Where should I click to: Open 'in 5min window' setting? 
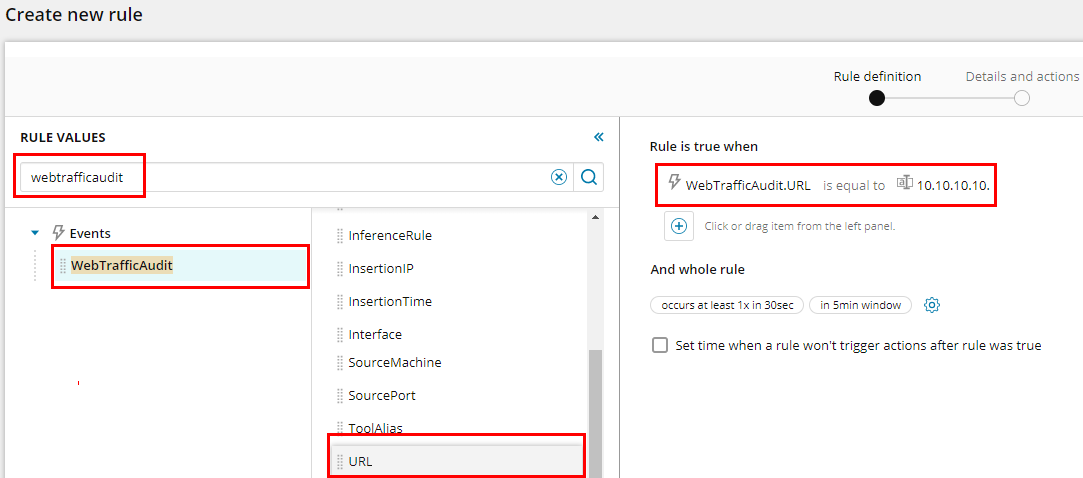(x=860, y=305)
